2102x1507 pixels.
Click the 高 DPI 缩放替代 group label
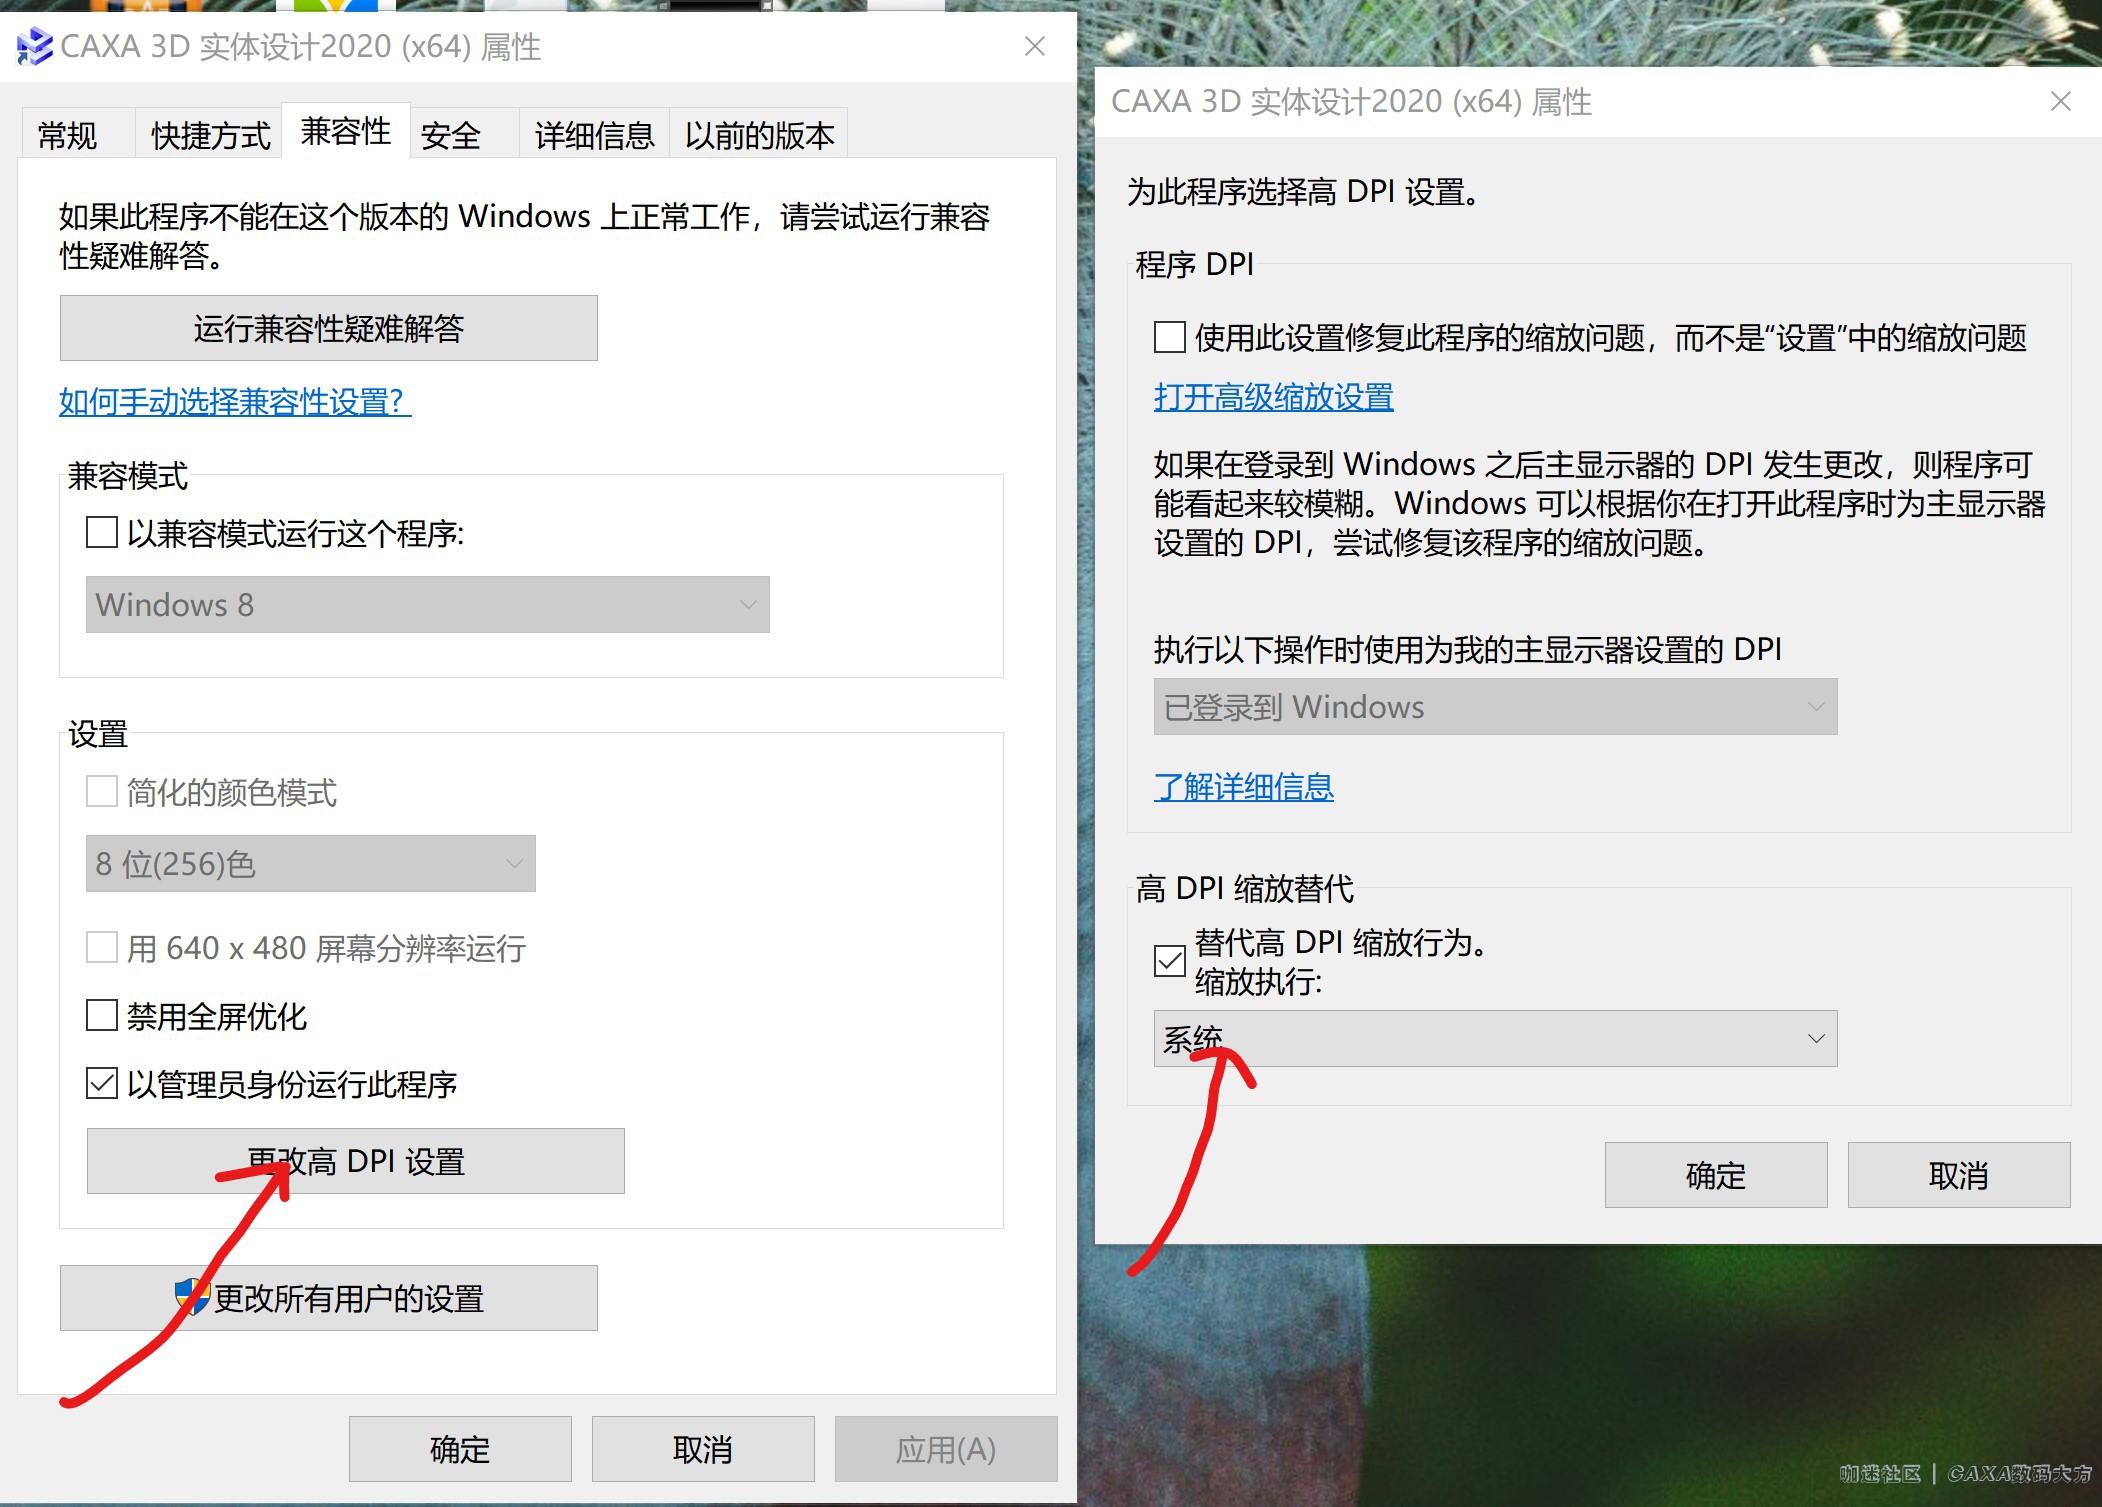[1245, 888]
